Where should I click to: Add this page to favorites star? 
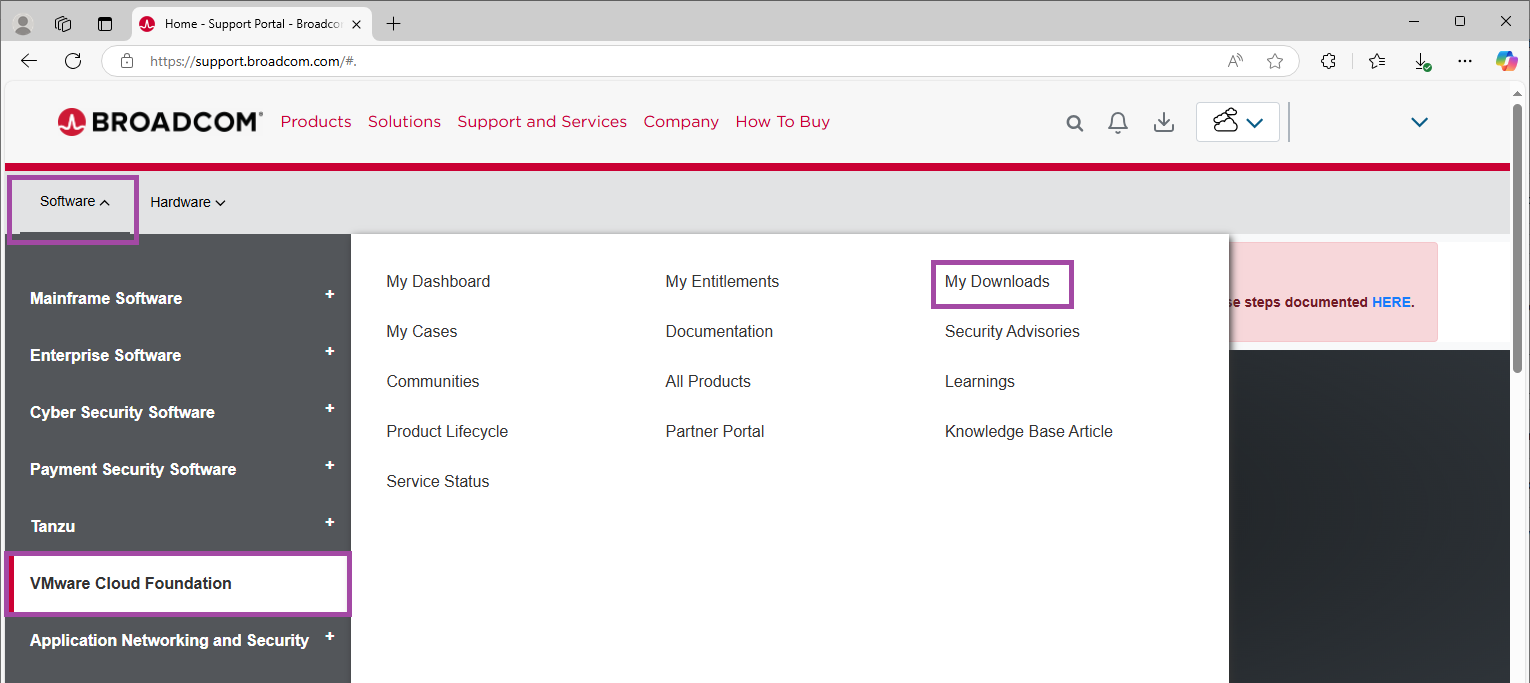point(1275,61)
